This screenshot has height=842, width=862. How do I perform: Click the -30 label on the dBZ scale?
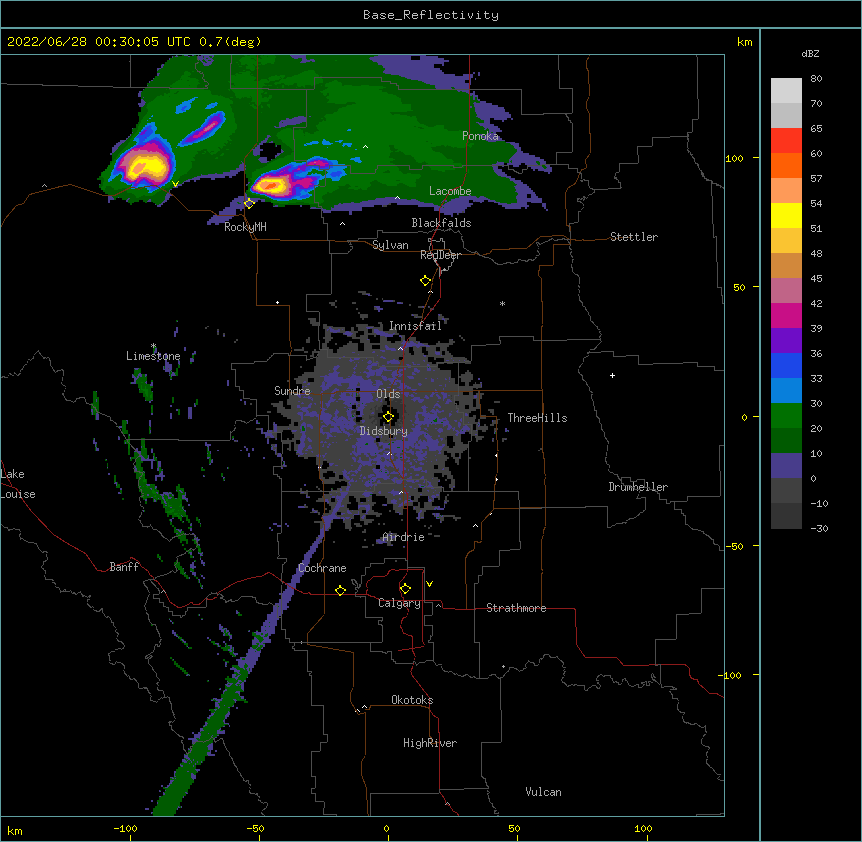click(819, 528)
